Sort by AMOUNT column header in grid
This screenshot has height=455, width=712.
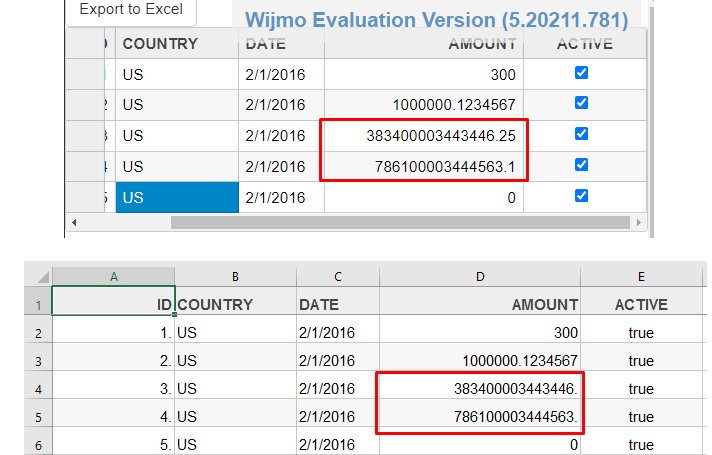(424, 44)
